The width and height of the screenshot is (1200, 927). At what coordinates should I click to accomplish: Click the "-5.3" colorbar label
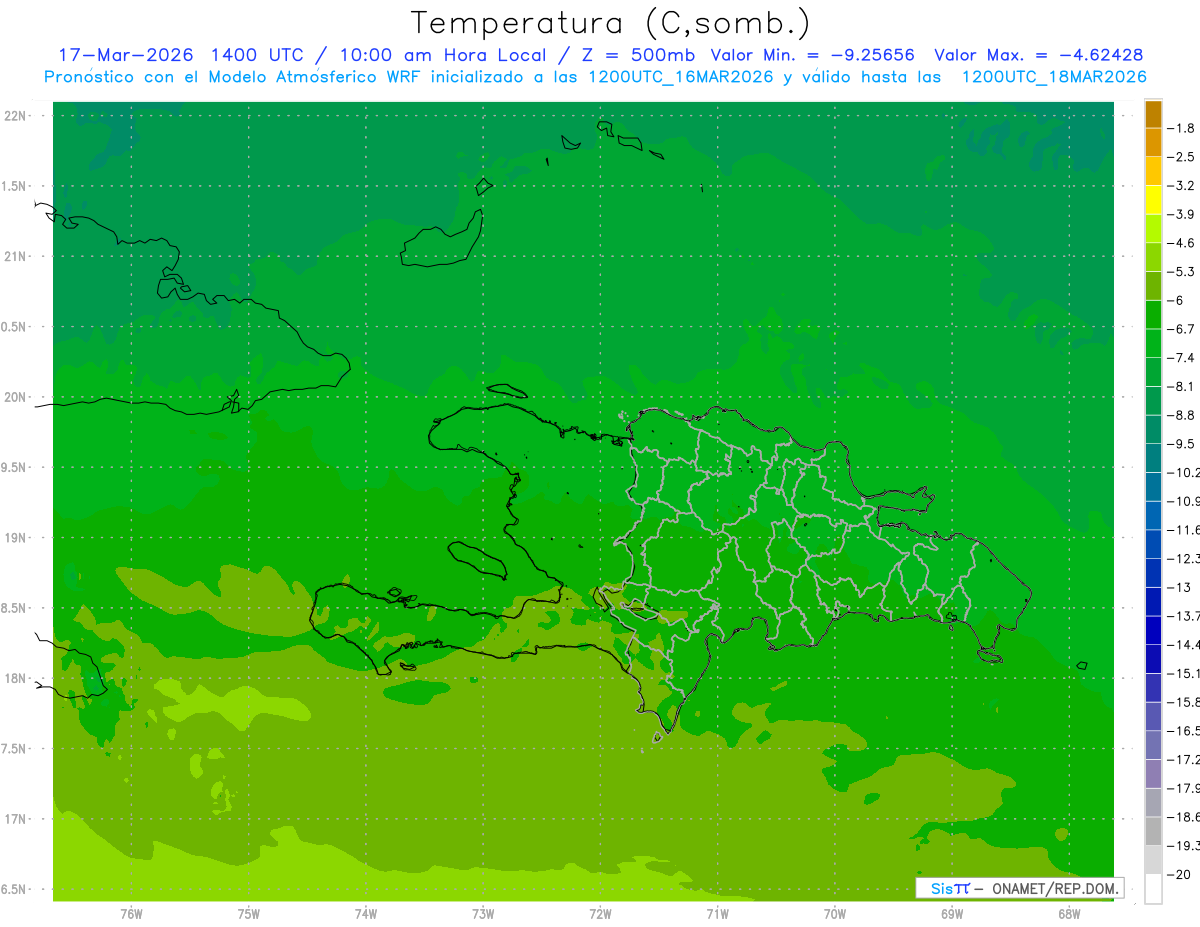tap(1181, 271)
